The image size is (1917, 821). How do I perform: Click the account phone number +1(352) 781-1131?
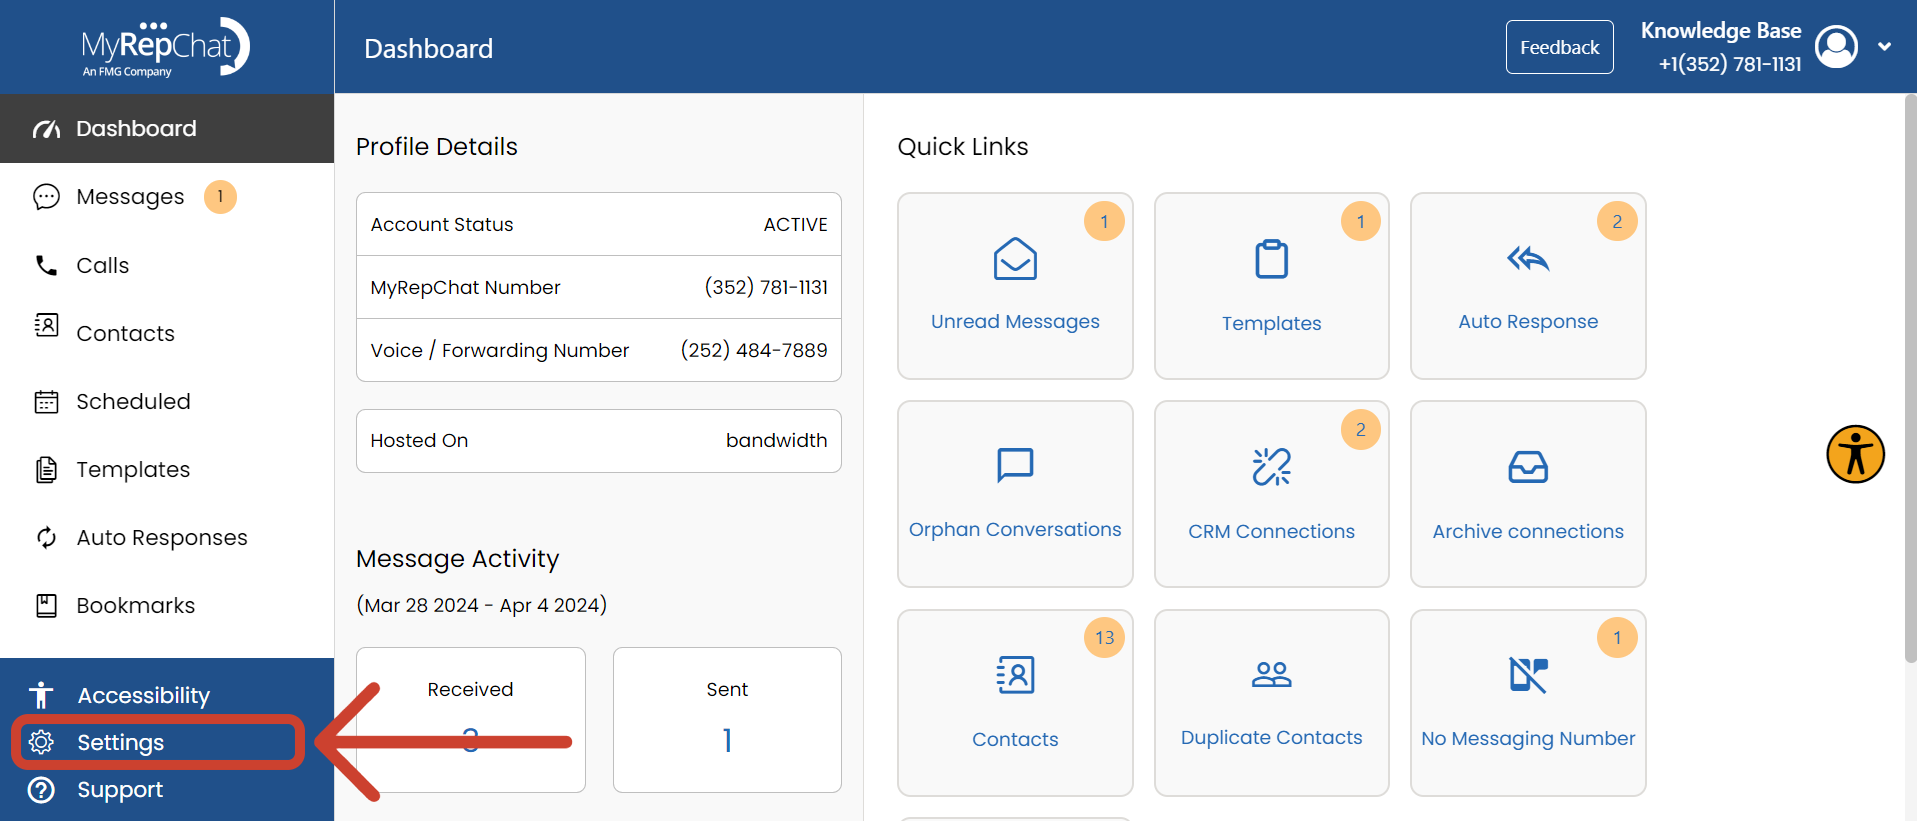click(1729, 64)
